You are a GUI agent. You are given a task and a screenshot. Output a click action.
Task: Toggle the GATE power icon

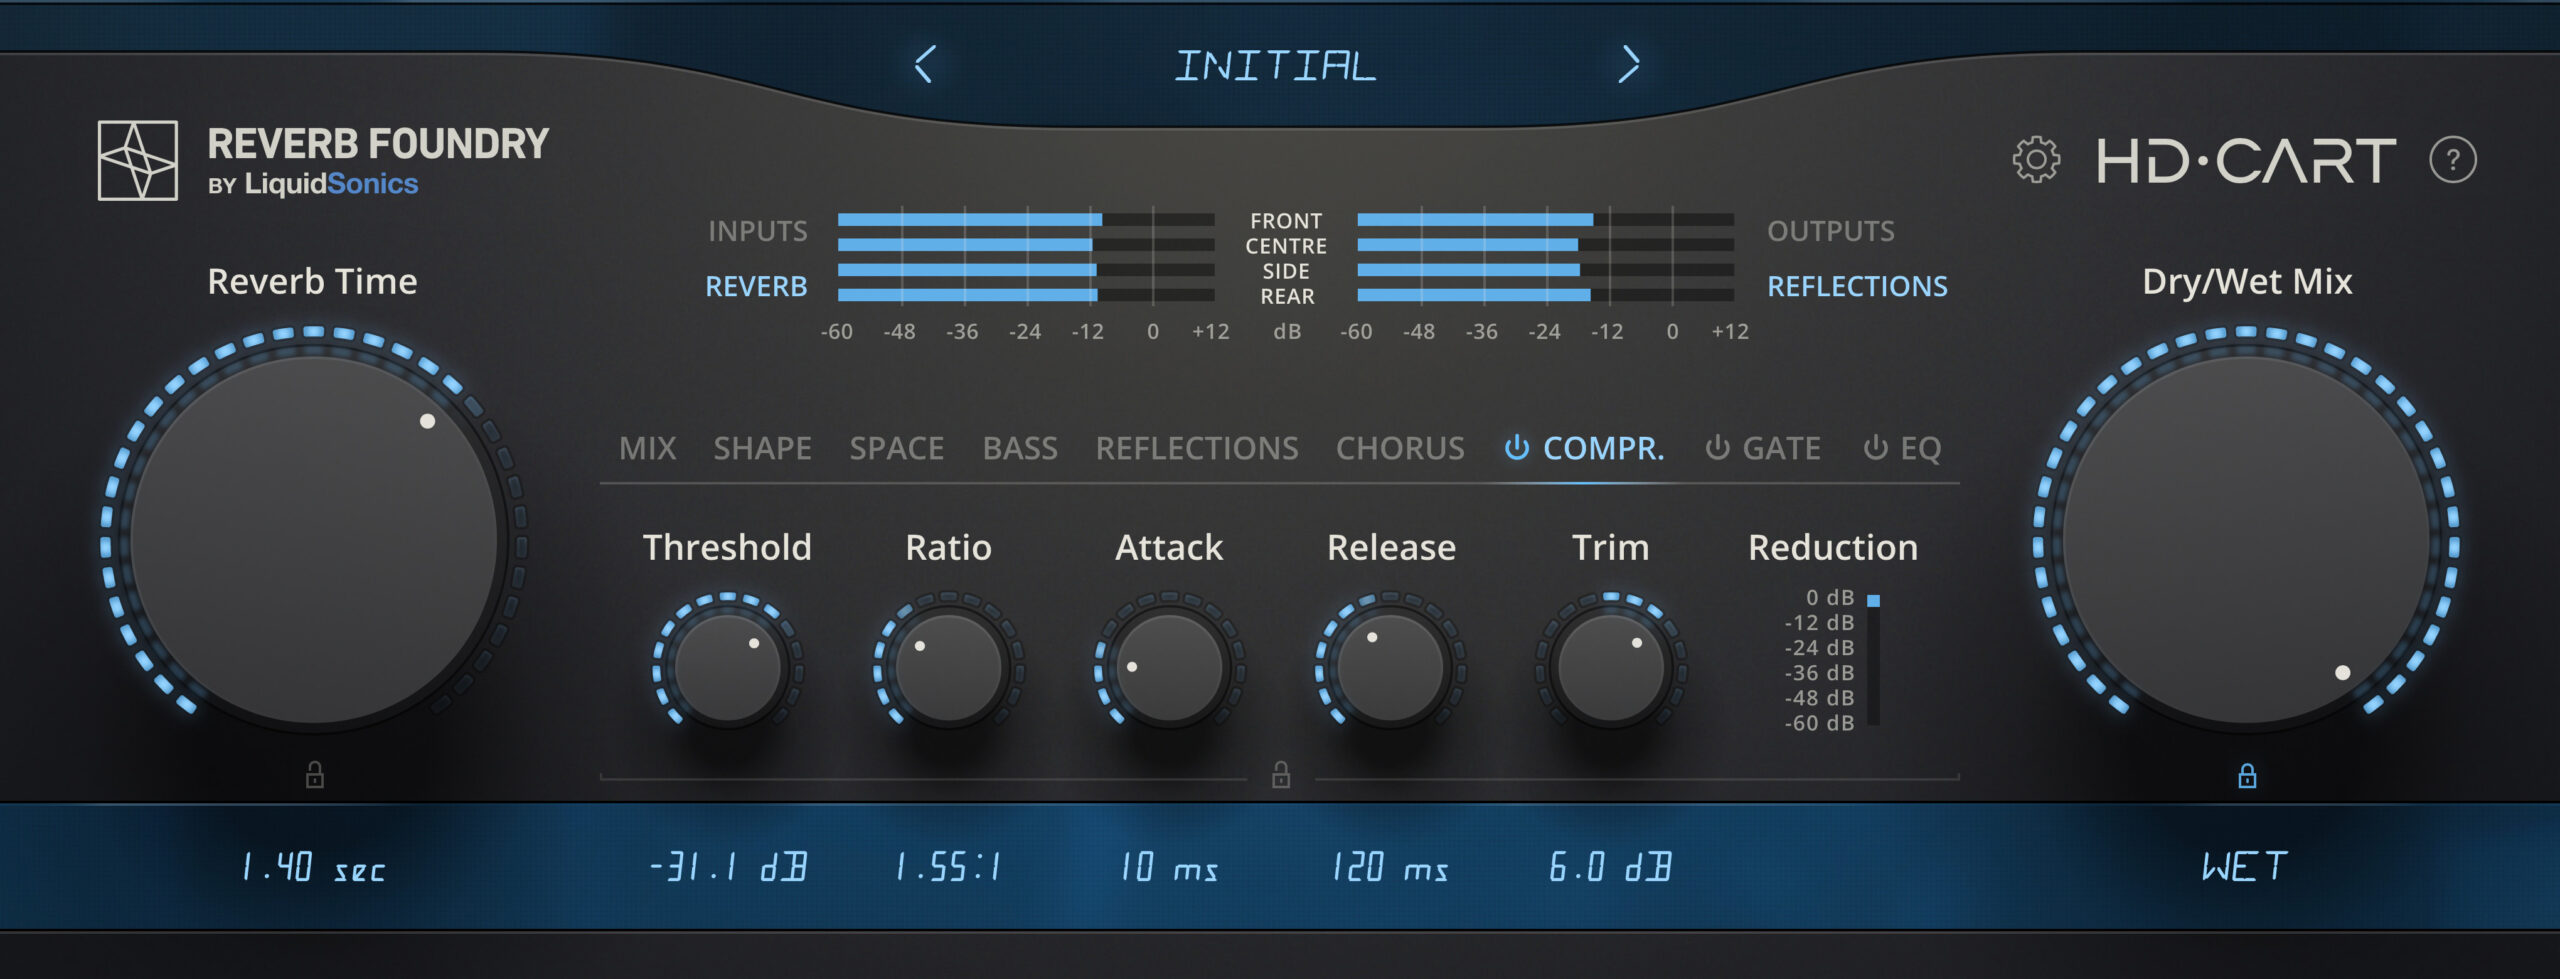pos(1717,448)
